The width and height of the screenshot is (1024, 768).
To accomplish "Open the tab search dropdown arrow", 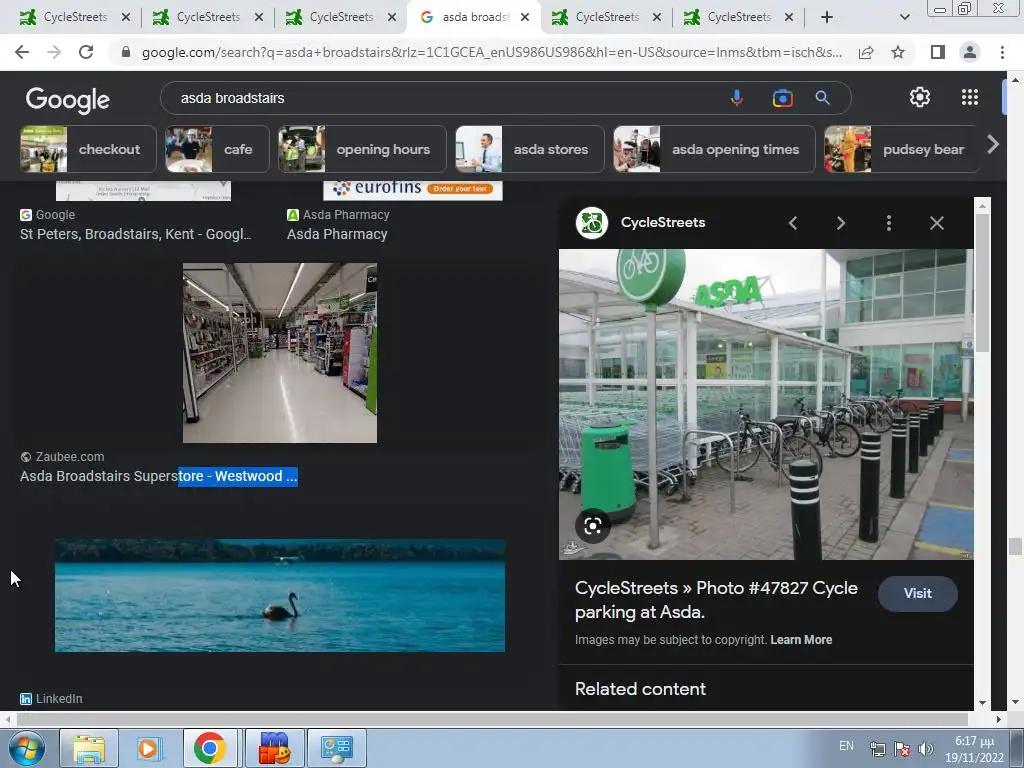I will 904,18.
